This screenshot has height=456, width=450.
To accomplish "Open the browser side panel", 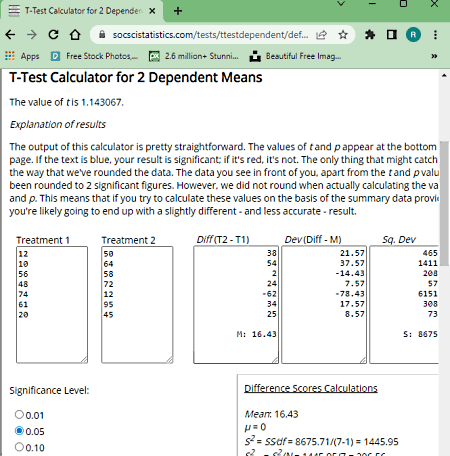I will [x=392, y=35].
